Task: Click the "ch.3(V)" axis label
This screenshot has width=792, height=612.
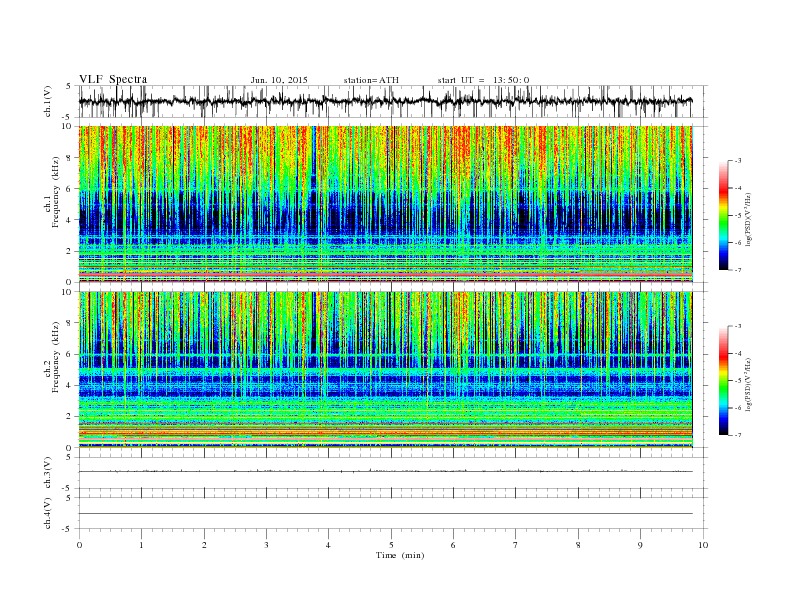Action: (48, 473)
